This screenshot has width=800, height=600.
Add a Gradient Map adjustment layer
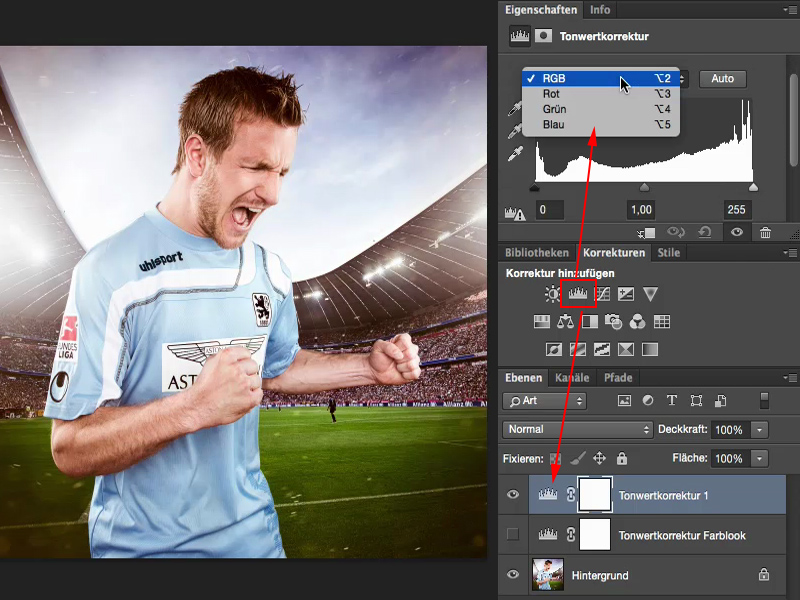[650, 349]
